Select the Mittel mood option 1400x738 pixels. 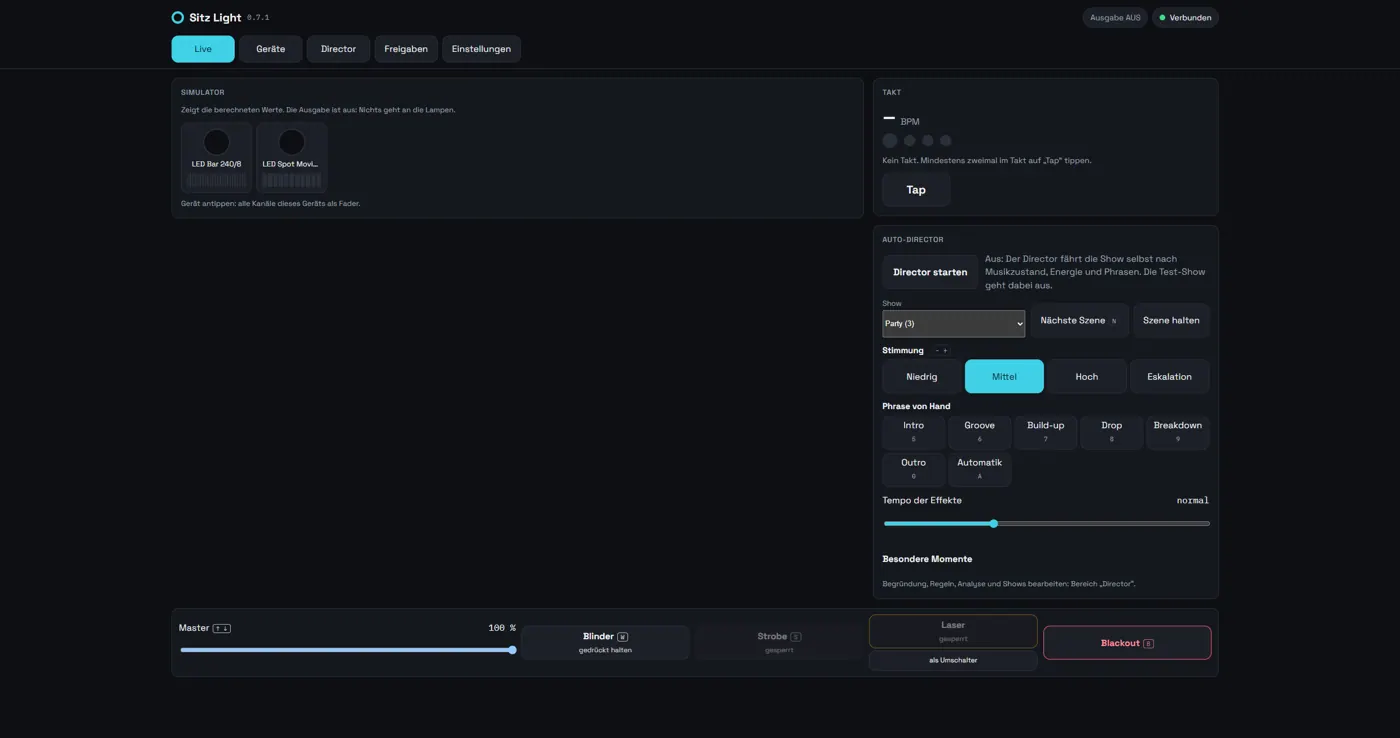click(1004, 377)
